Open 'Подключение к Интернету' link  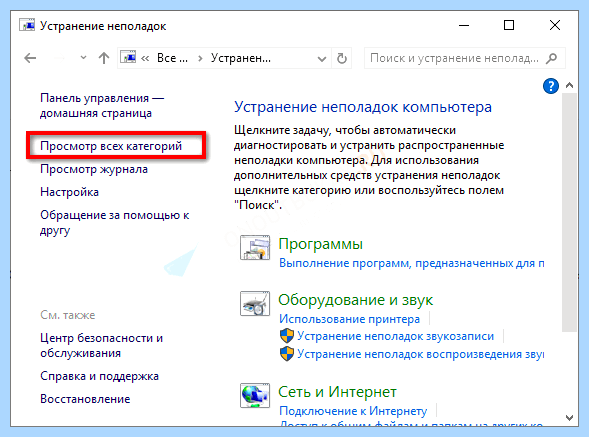353,411
